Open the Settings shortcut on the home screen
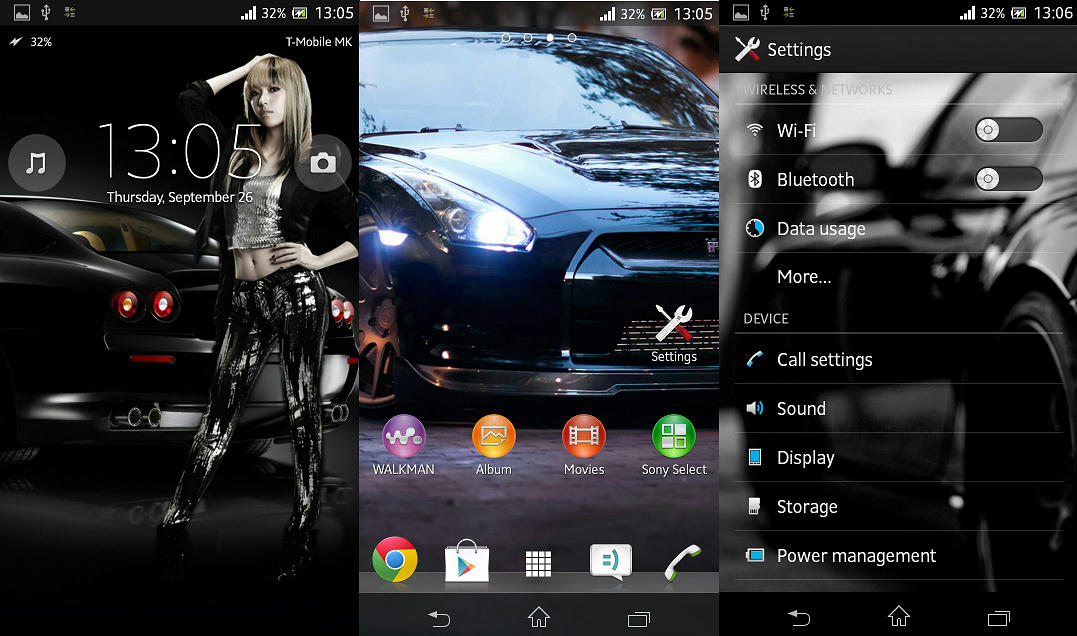Screen dimensions: 1077x636 (674, 334)
